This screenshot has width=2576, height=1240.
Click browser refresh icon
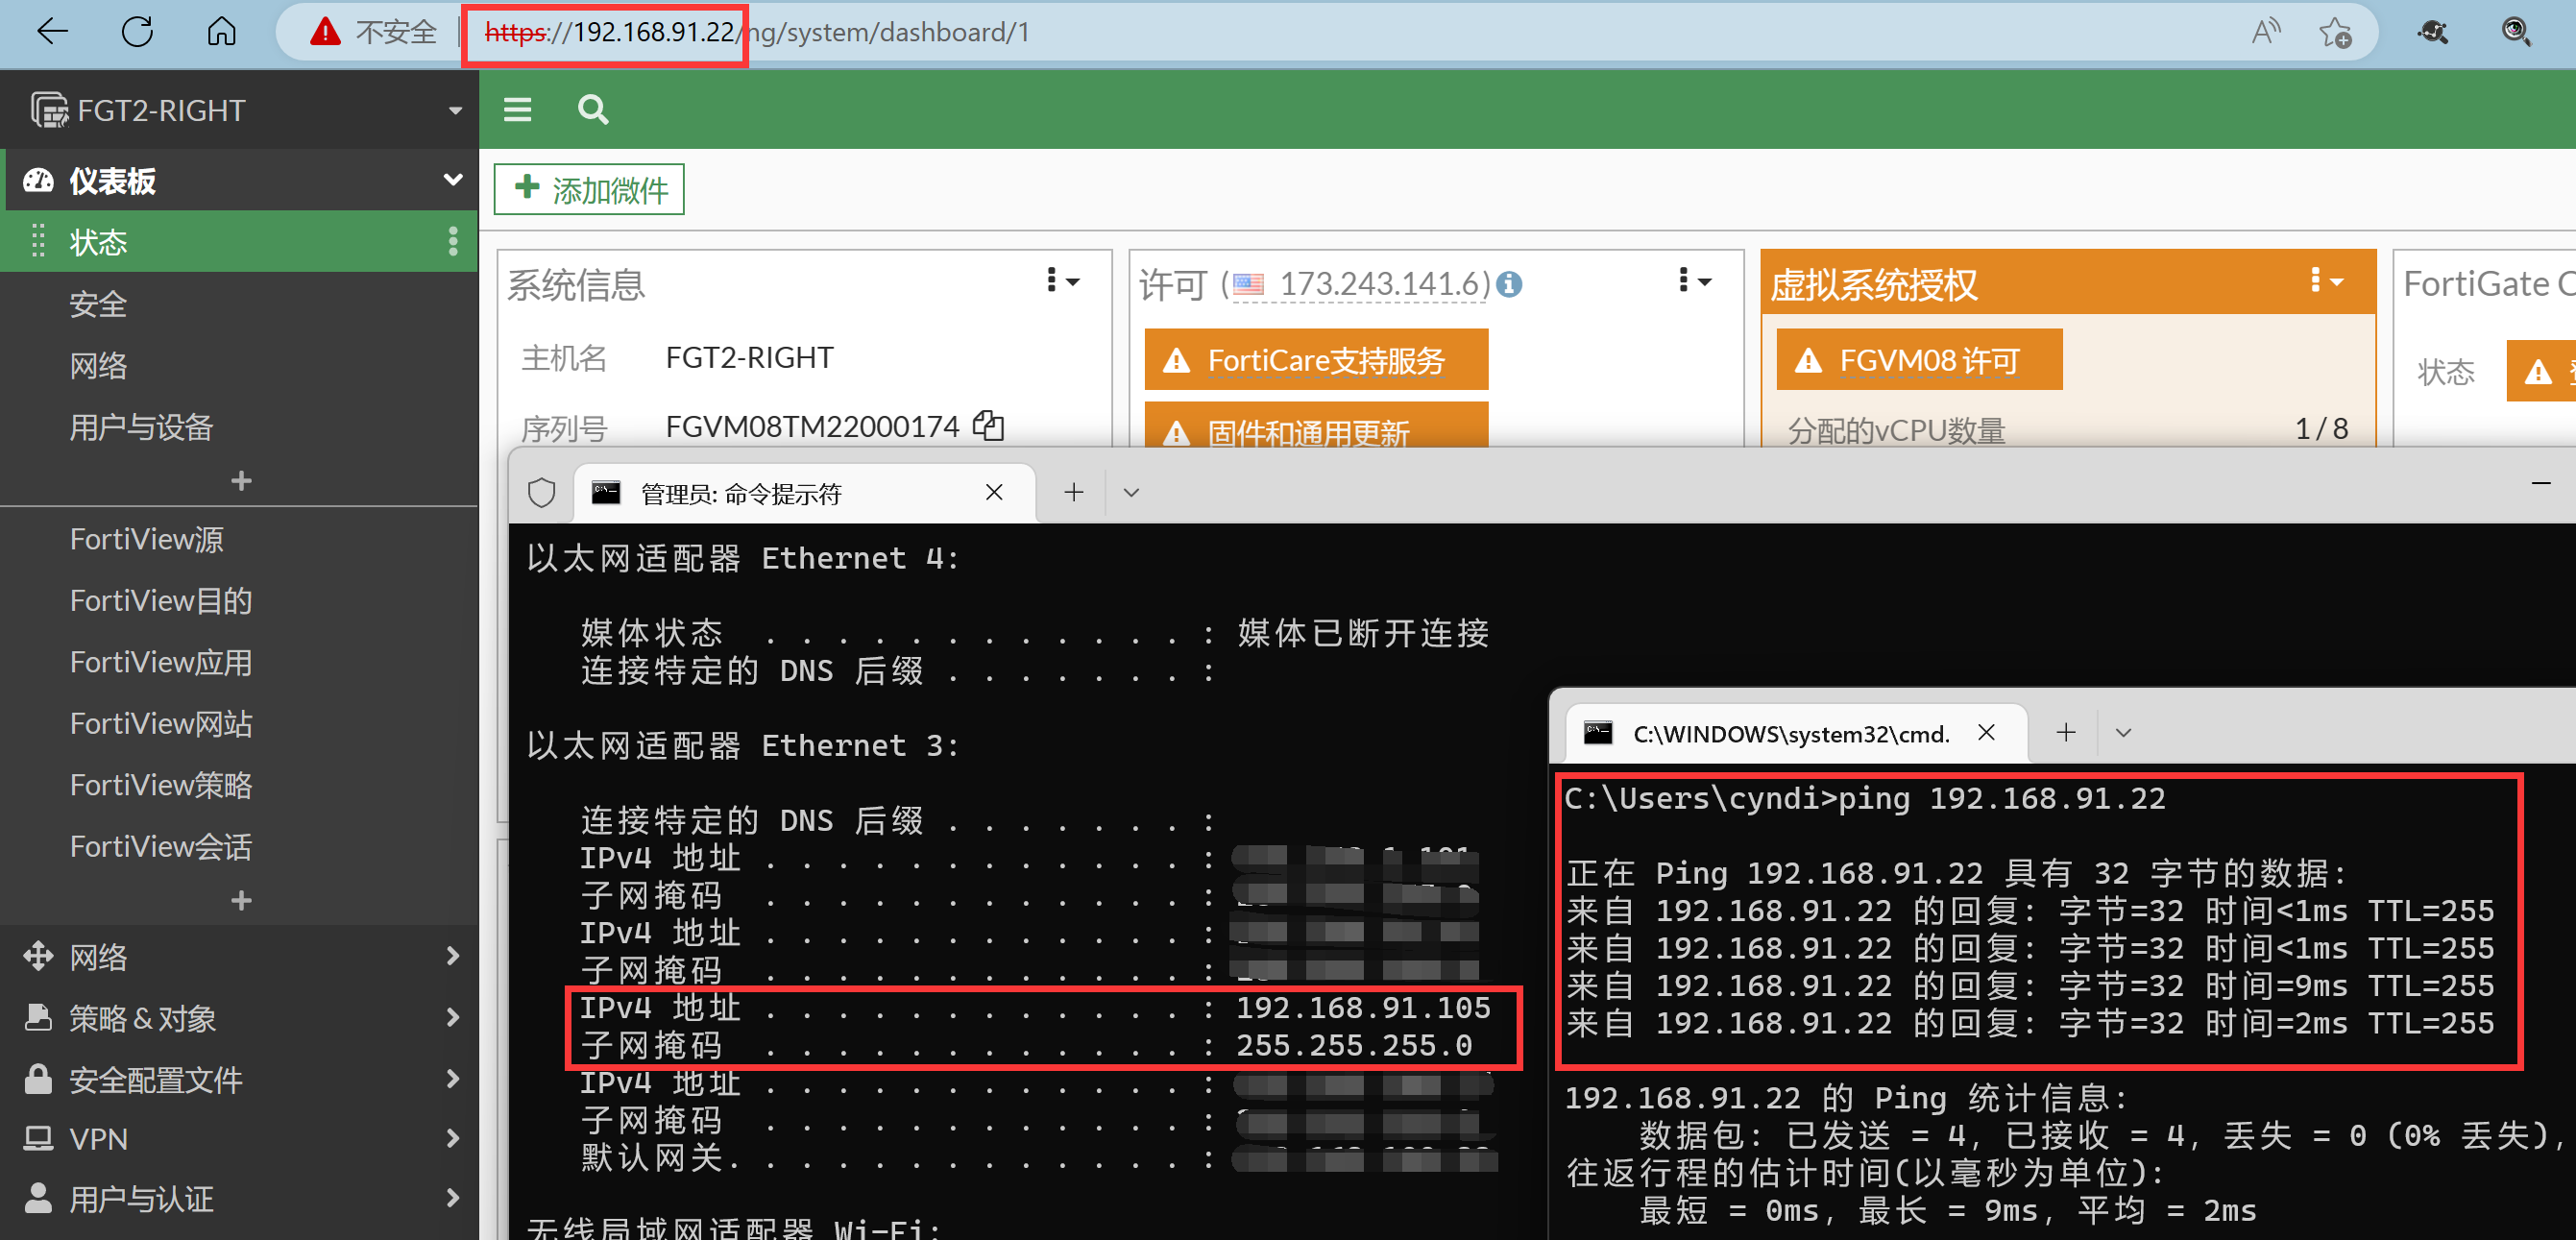click(x=137, y=32)
